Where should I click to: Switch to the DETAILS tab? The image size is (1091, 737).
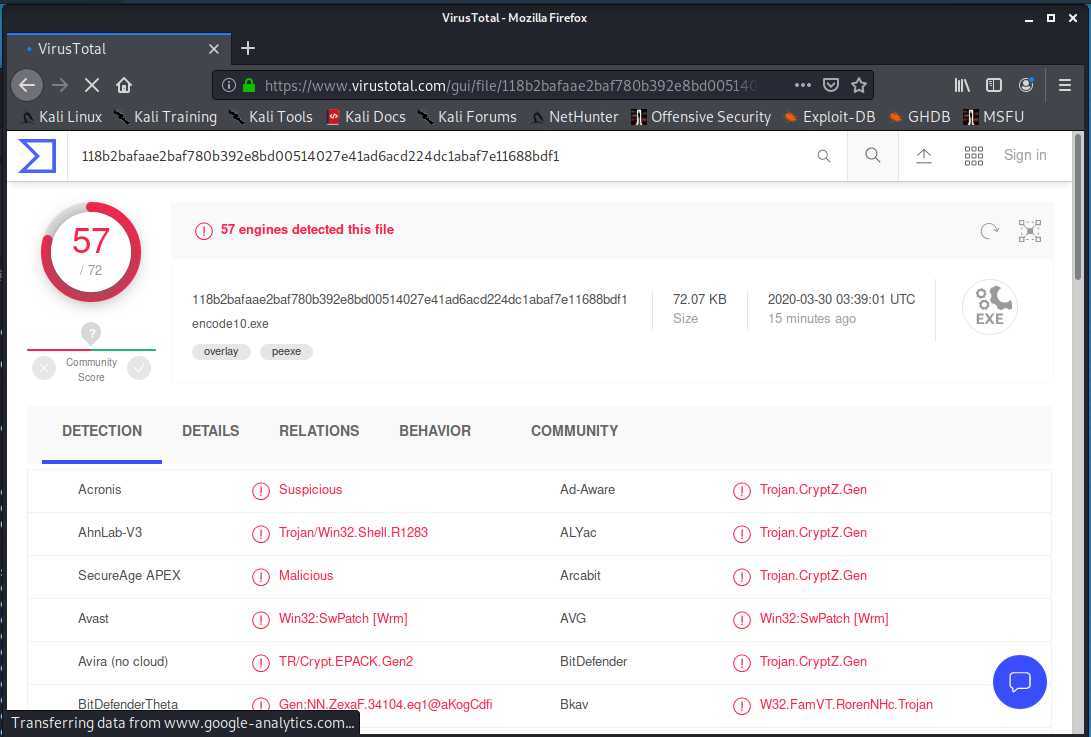[211, 431]
